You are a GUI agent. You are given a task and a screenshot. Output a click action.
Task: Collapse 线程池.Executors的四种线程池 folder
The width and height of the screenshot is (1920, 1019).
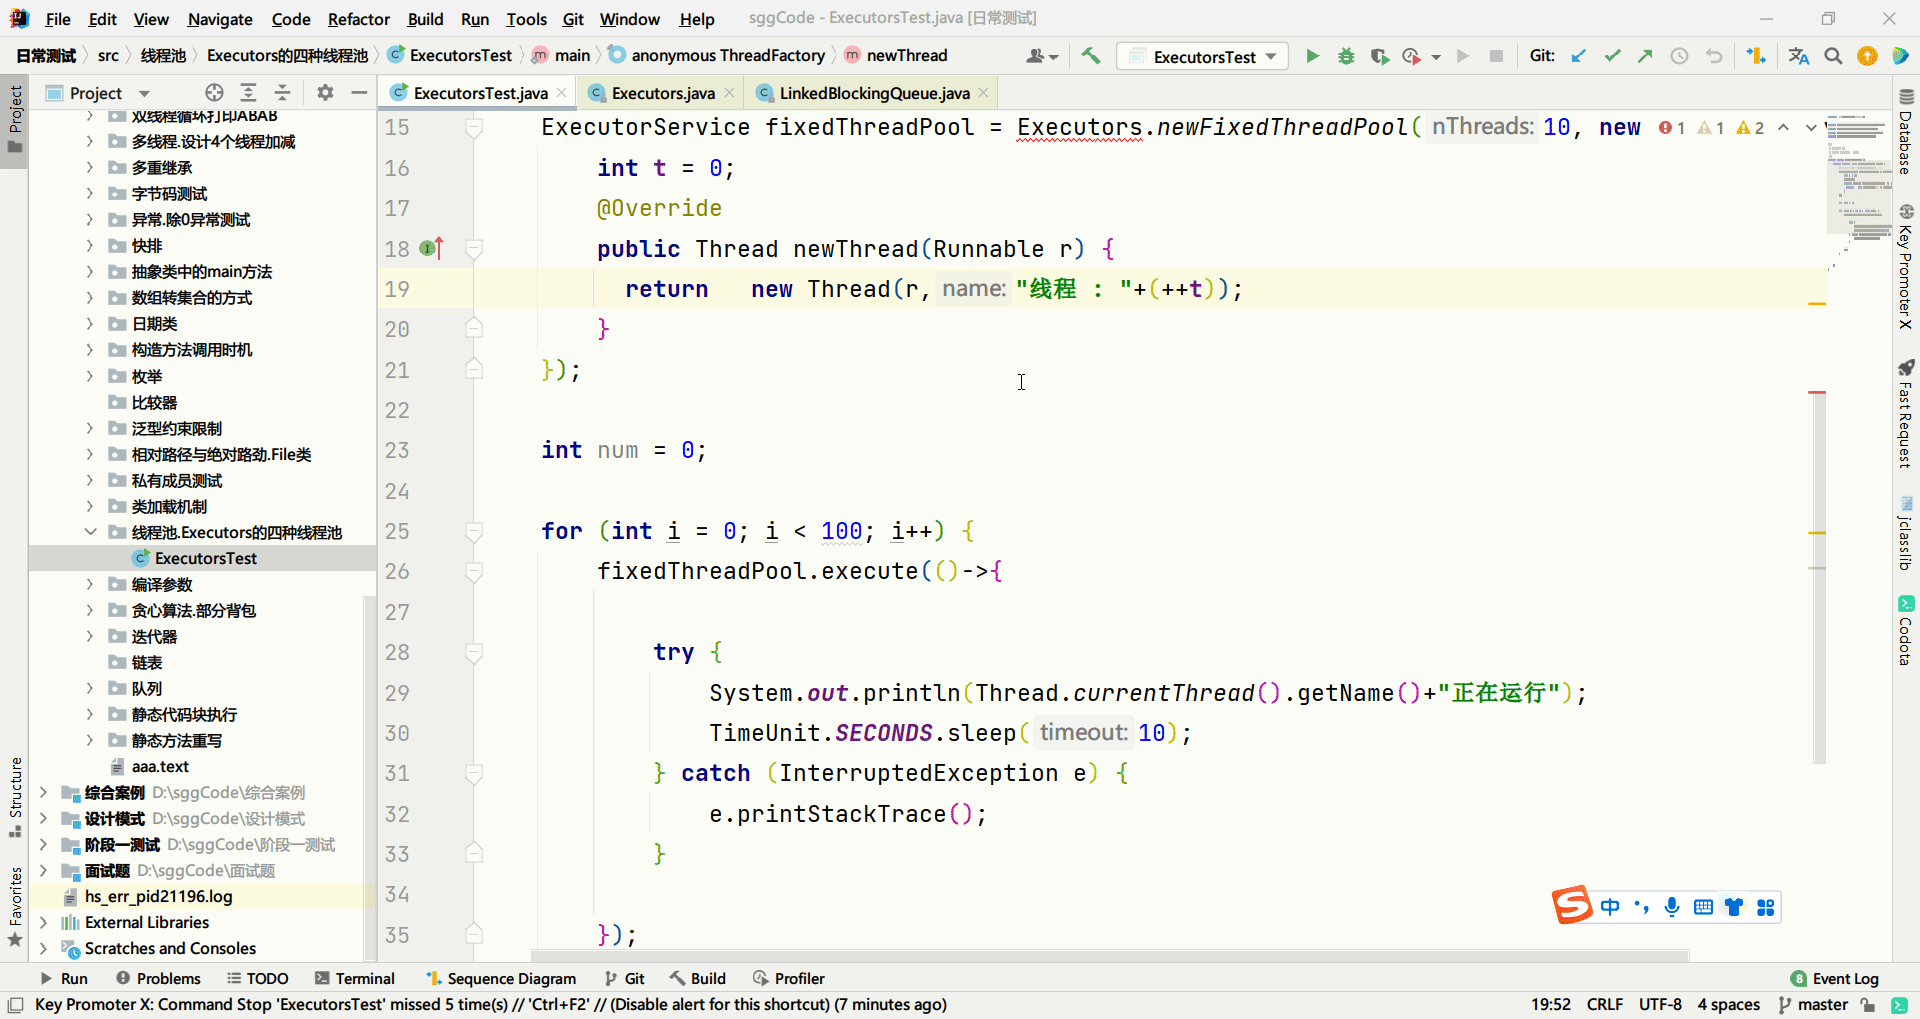point(90,532)
